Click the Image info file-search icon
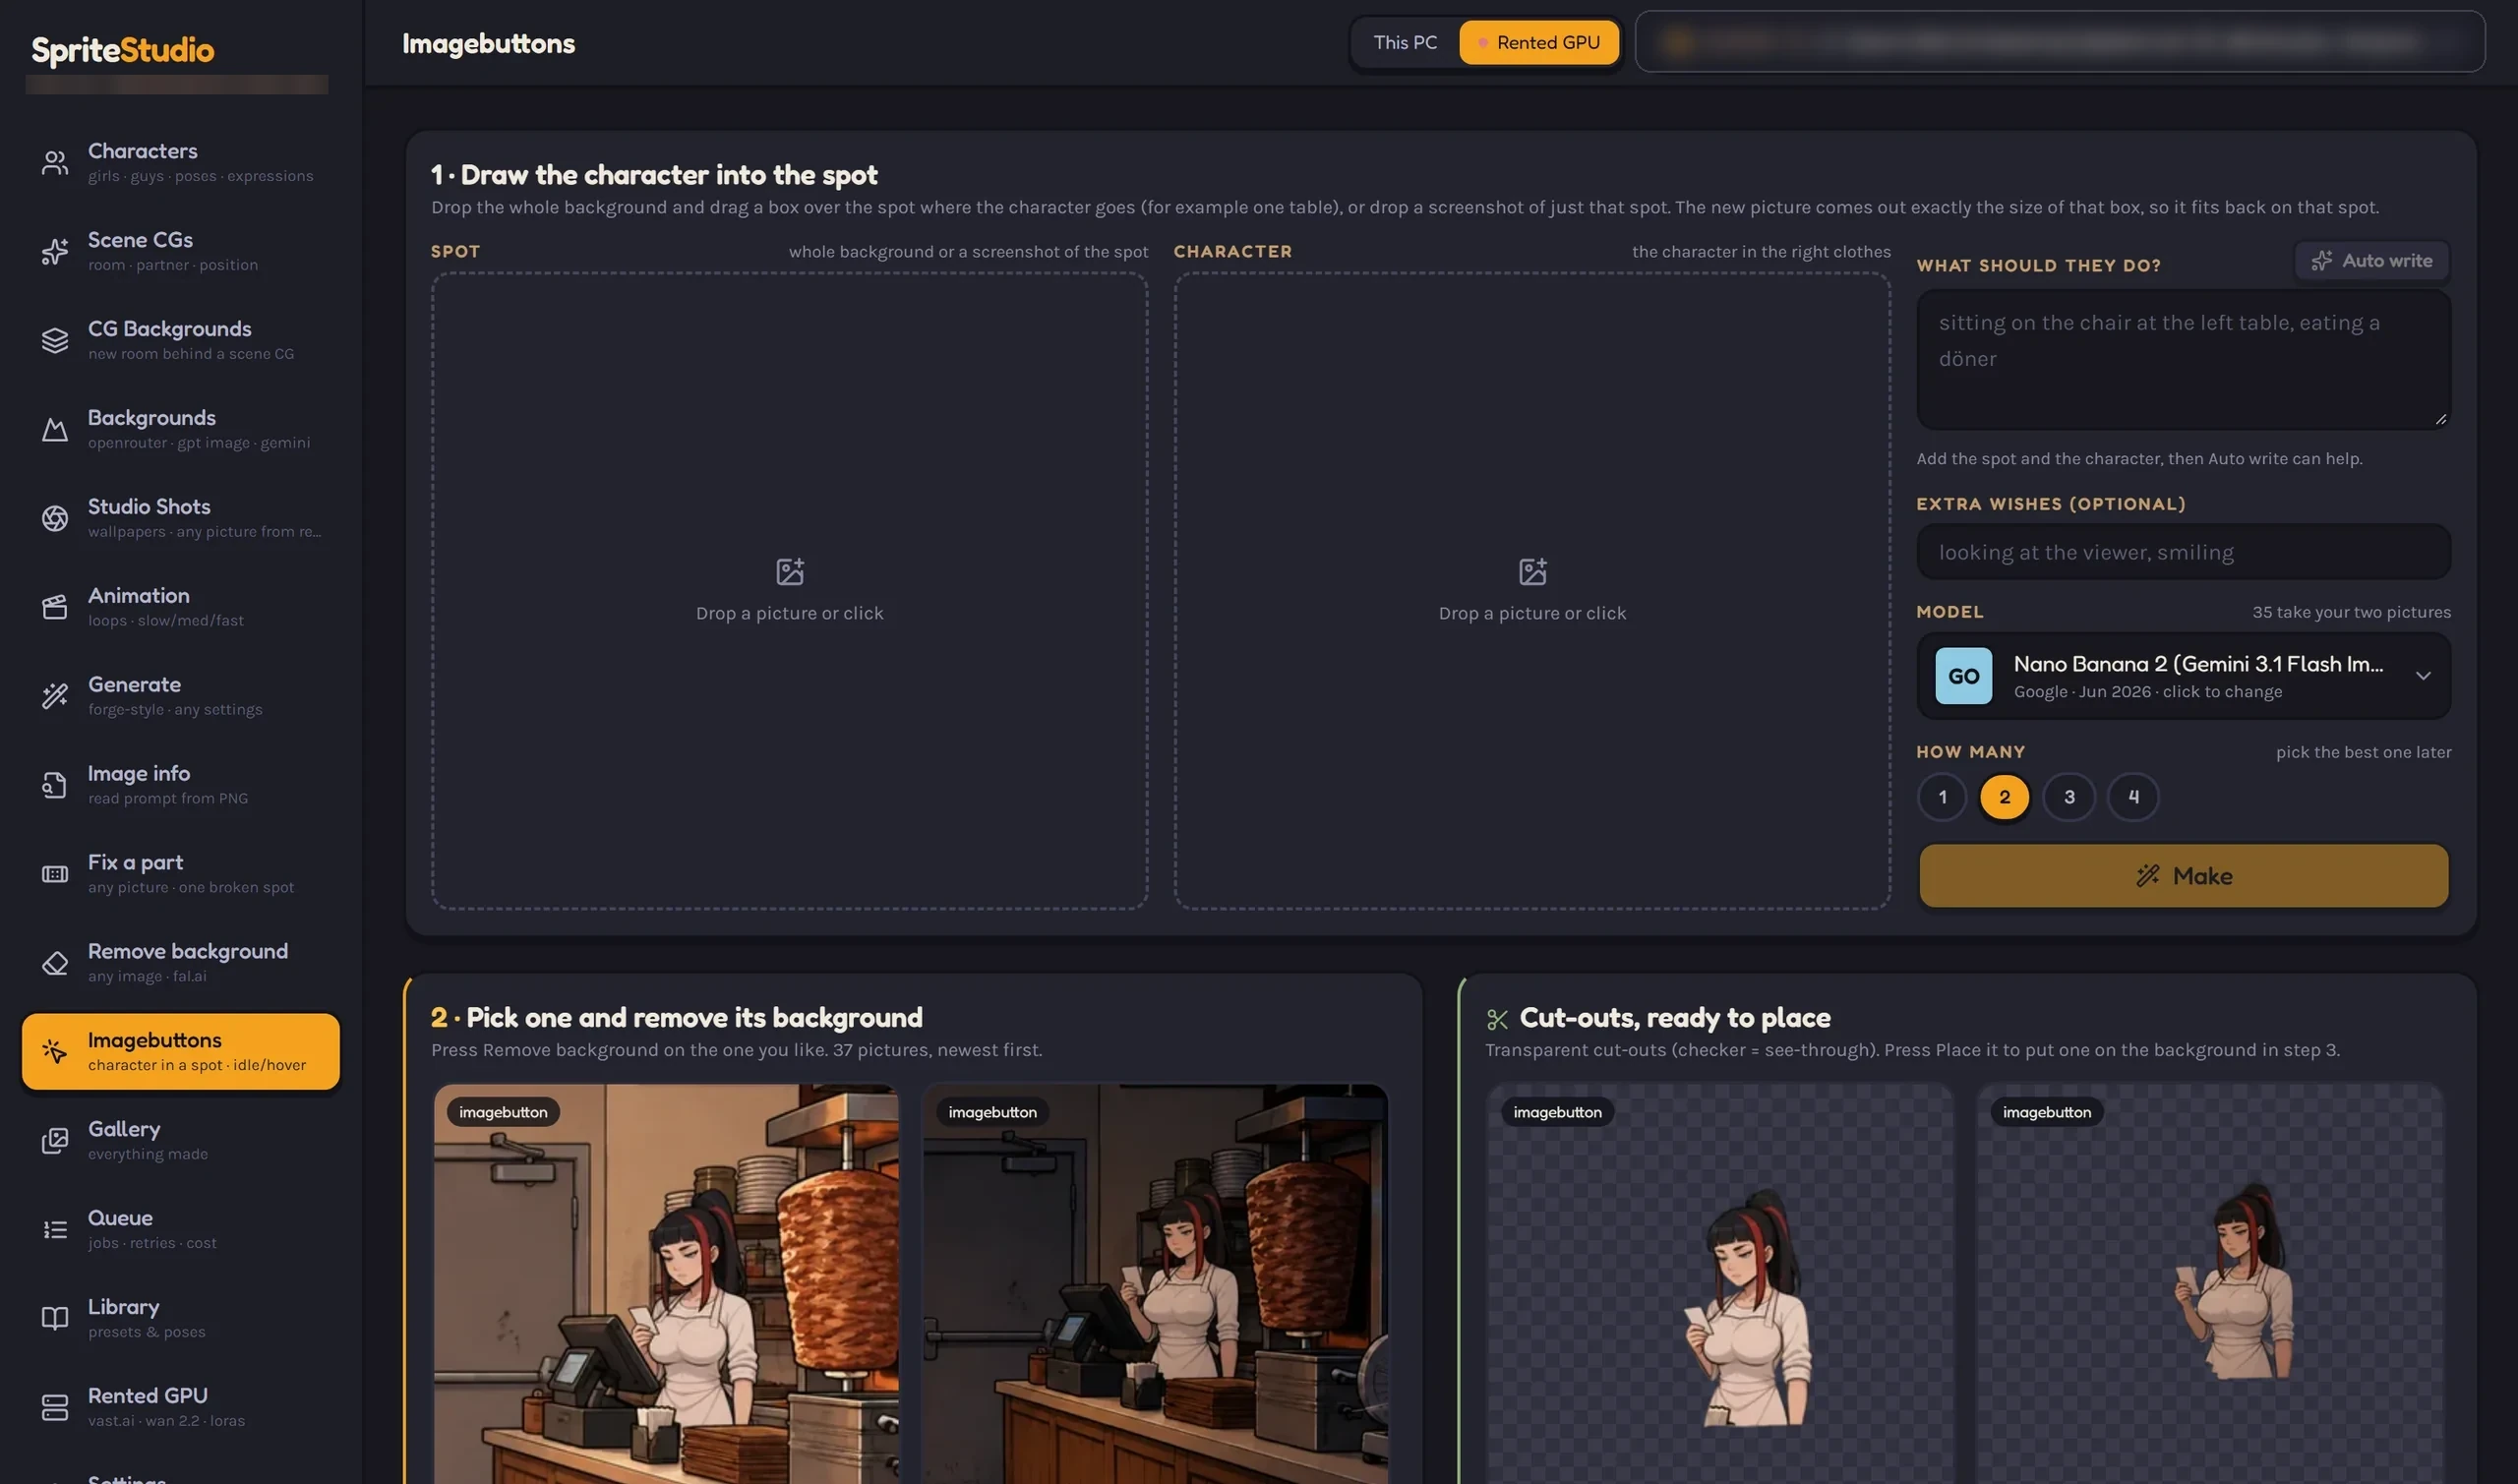This screenshot has width=2518, height=1484. click(x=55, y=785)
